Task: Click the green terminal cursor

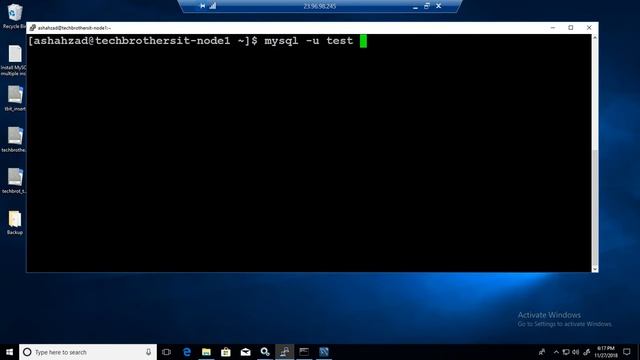Action: tap(363, 41)
